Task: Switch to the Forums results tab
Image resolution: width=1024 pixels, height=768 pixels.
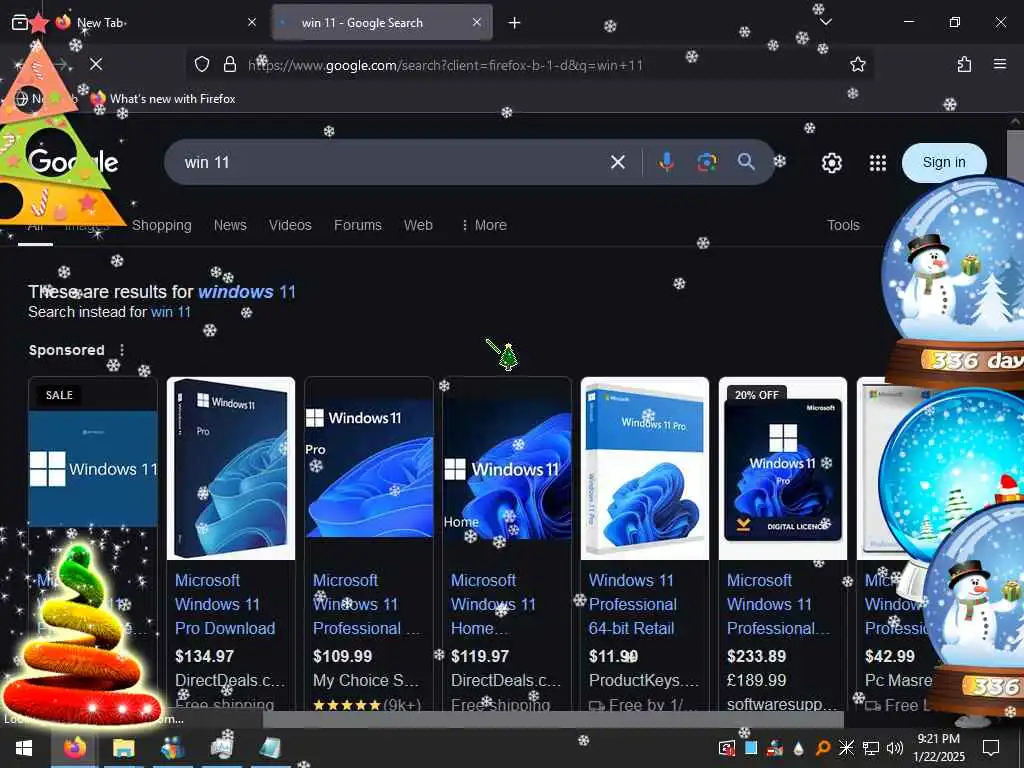Action: [357, 225]
